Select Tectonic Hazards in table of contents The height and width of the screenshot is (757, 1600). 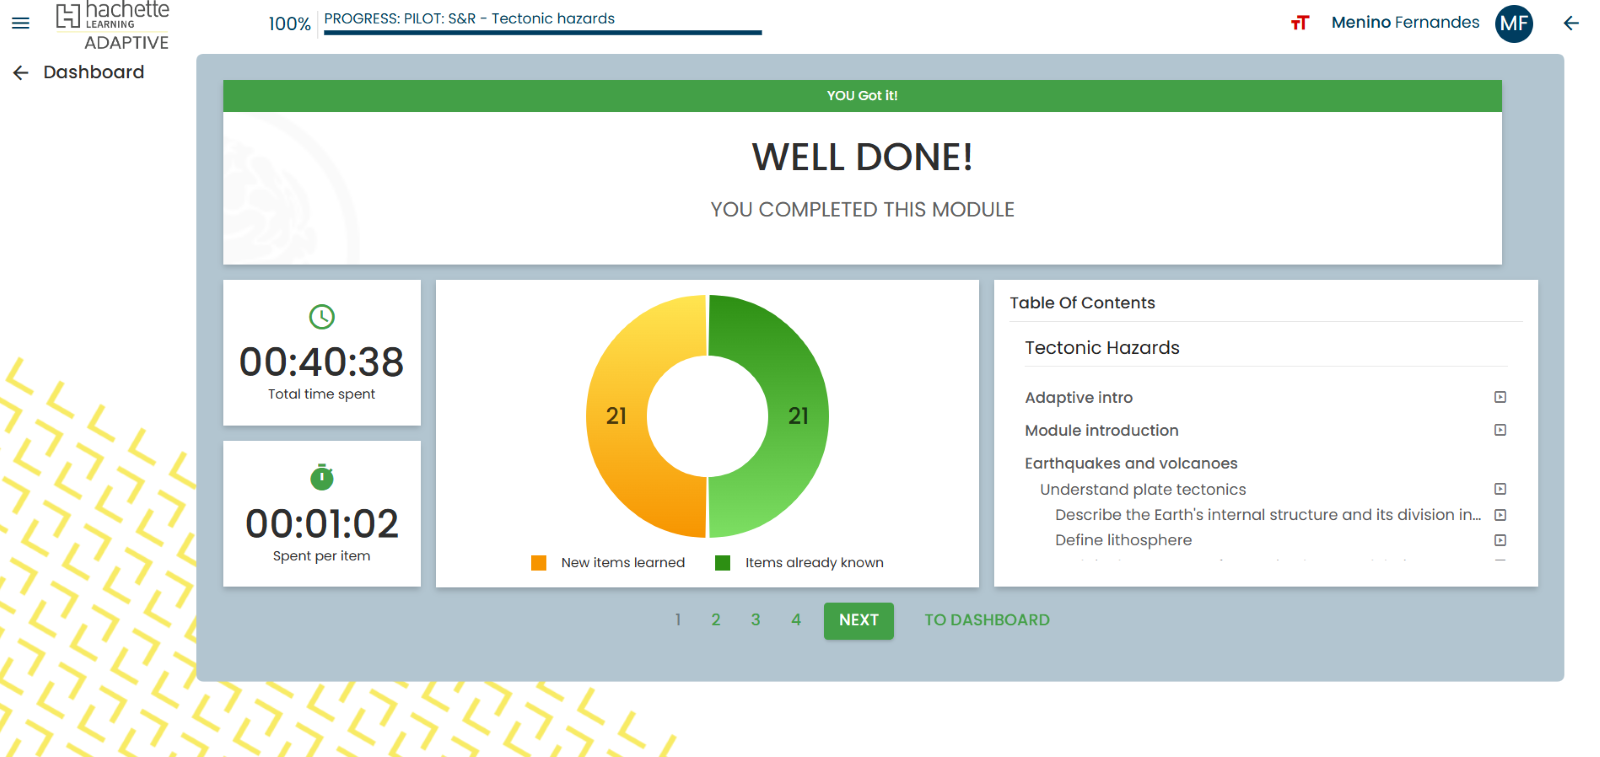(1101, 348)
